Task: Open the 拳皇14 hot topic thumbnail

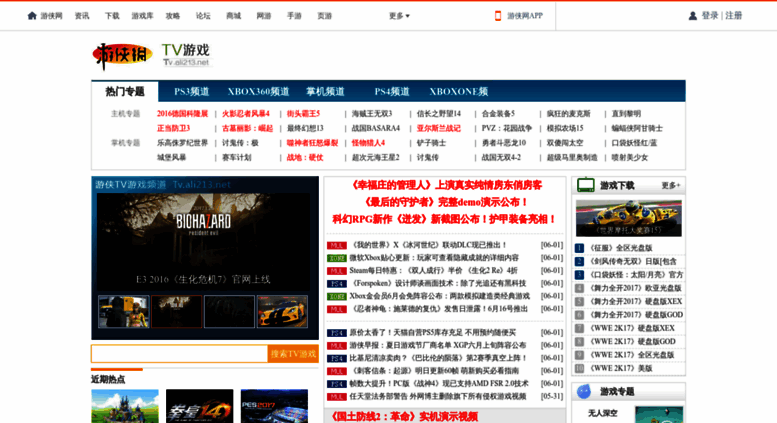Action: tap(199, 406)
